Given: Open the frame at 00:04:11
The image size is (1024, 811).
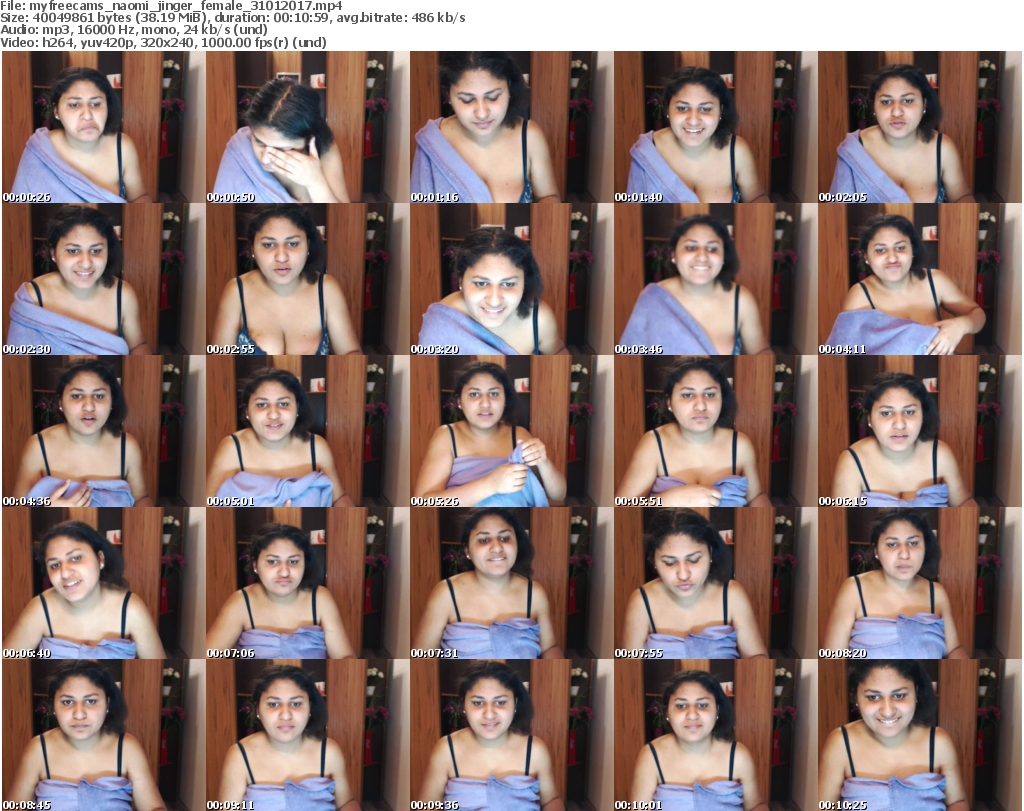Looking at the screenshot, I should tap(919, 279).
